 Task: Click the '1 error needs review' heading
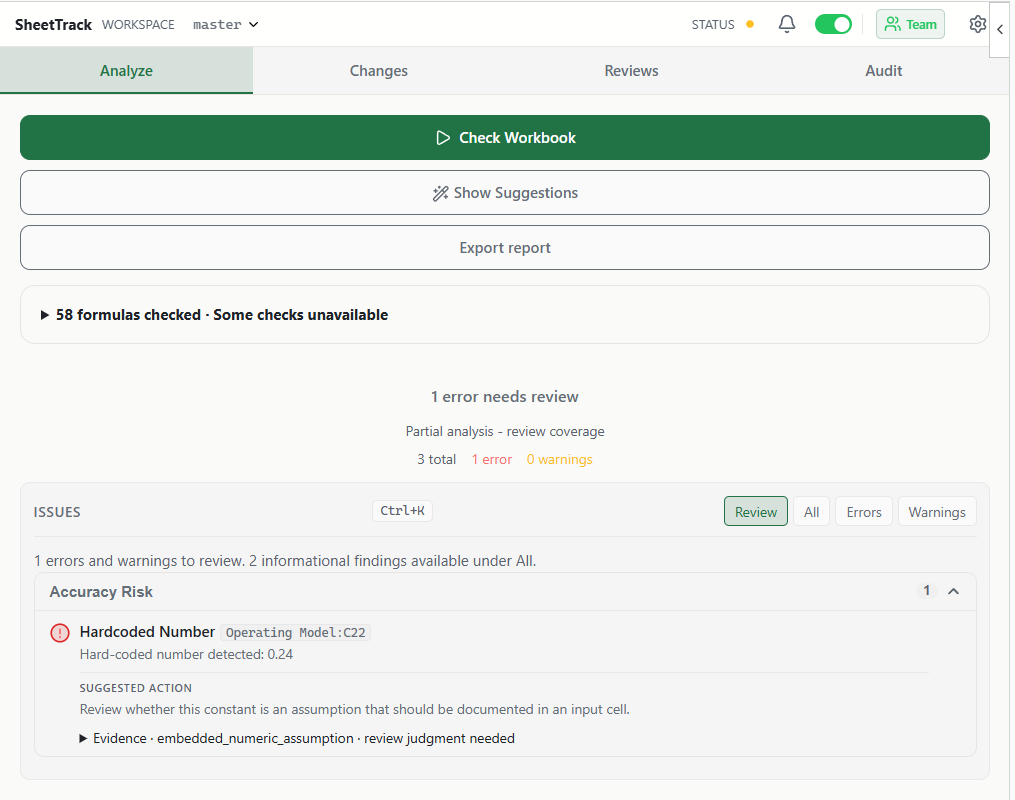click(x=505, y=397)
